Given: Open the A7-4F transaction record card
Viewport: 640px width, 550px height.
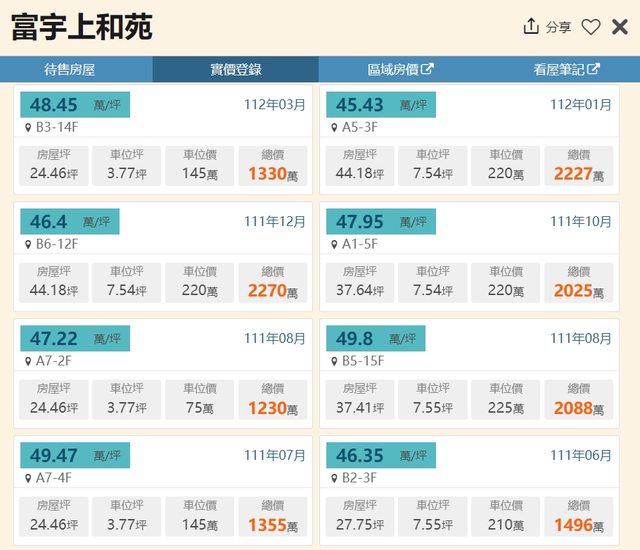Looking at the screenshot, I should (163, 488).
